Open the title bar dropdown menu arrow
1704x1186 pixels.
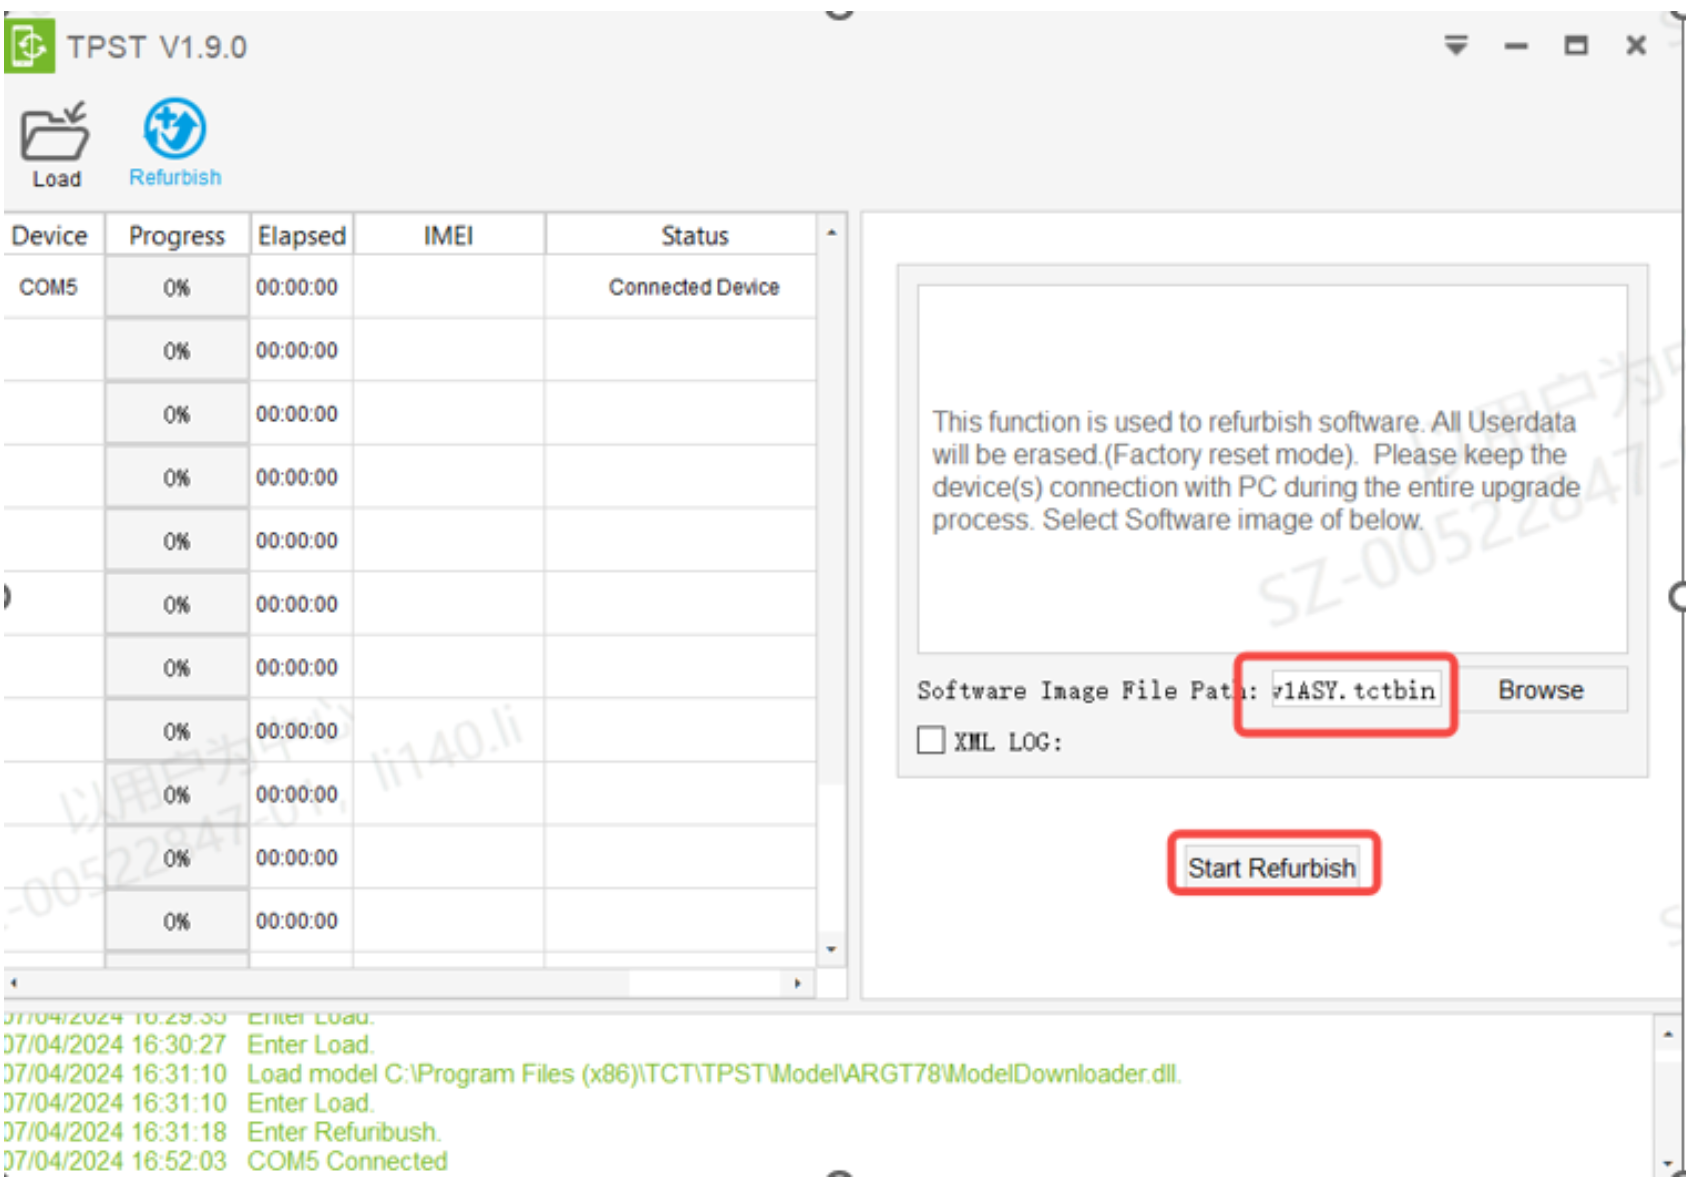coord(1455,46)
